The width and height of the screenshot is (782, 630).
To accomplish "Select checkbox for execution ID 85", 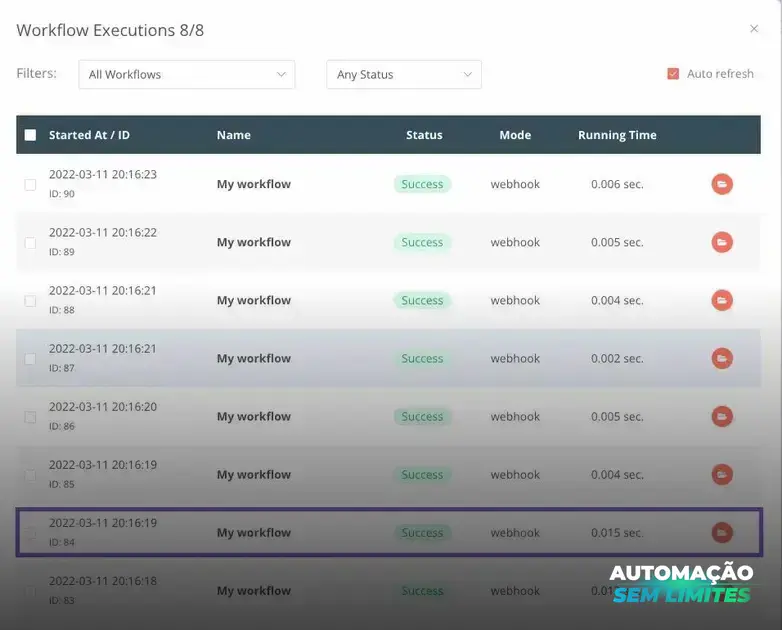I will coord(30,475).
